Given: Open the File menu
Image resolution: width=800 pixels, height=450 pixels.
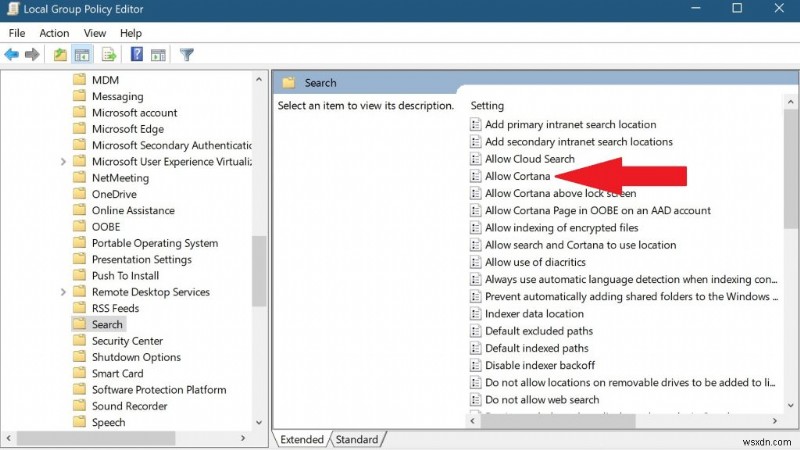Looking at the screenshot, I should 17,33.
